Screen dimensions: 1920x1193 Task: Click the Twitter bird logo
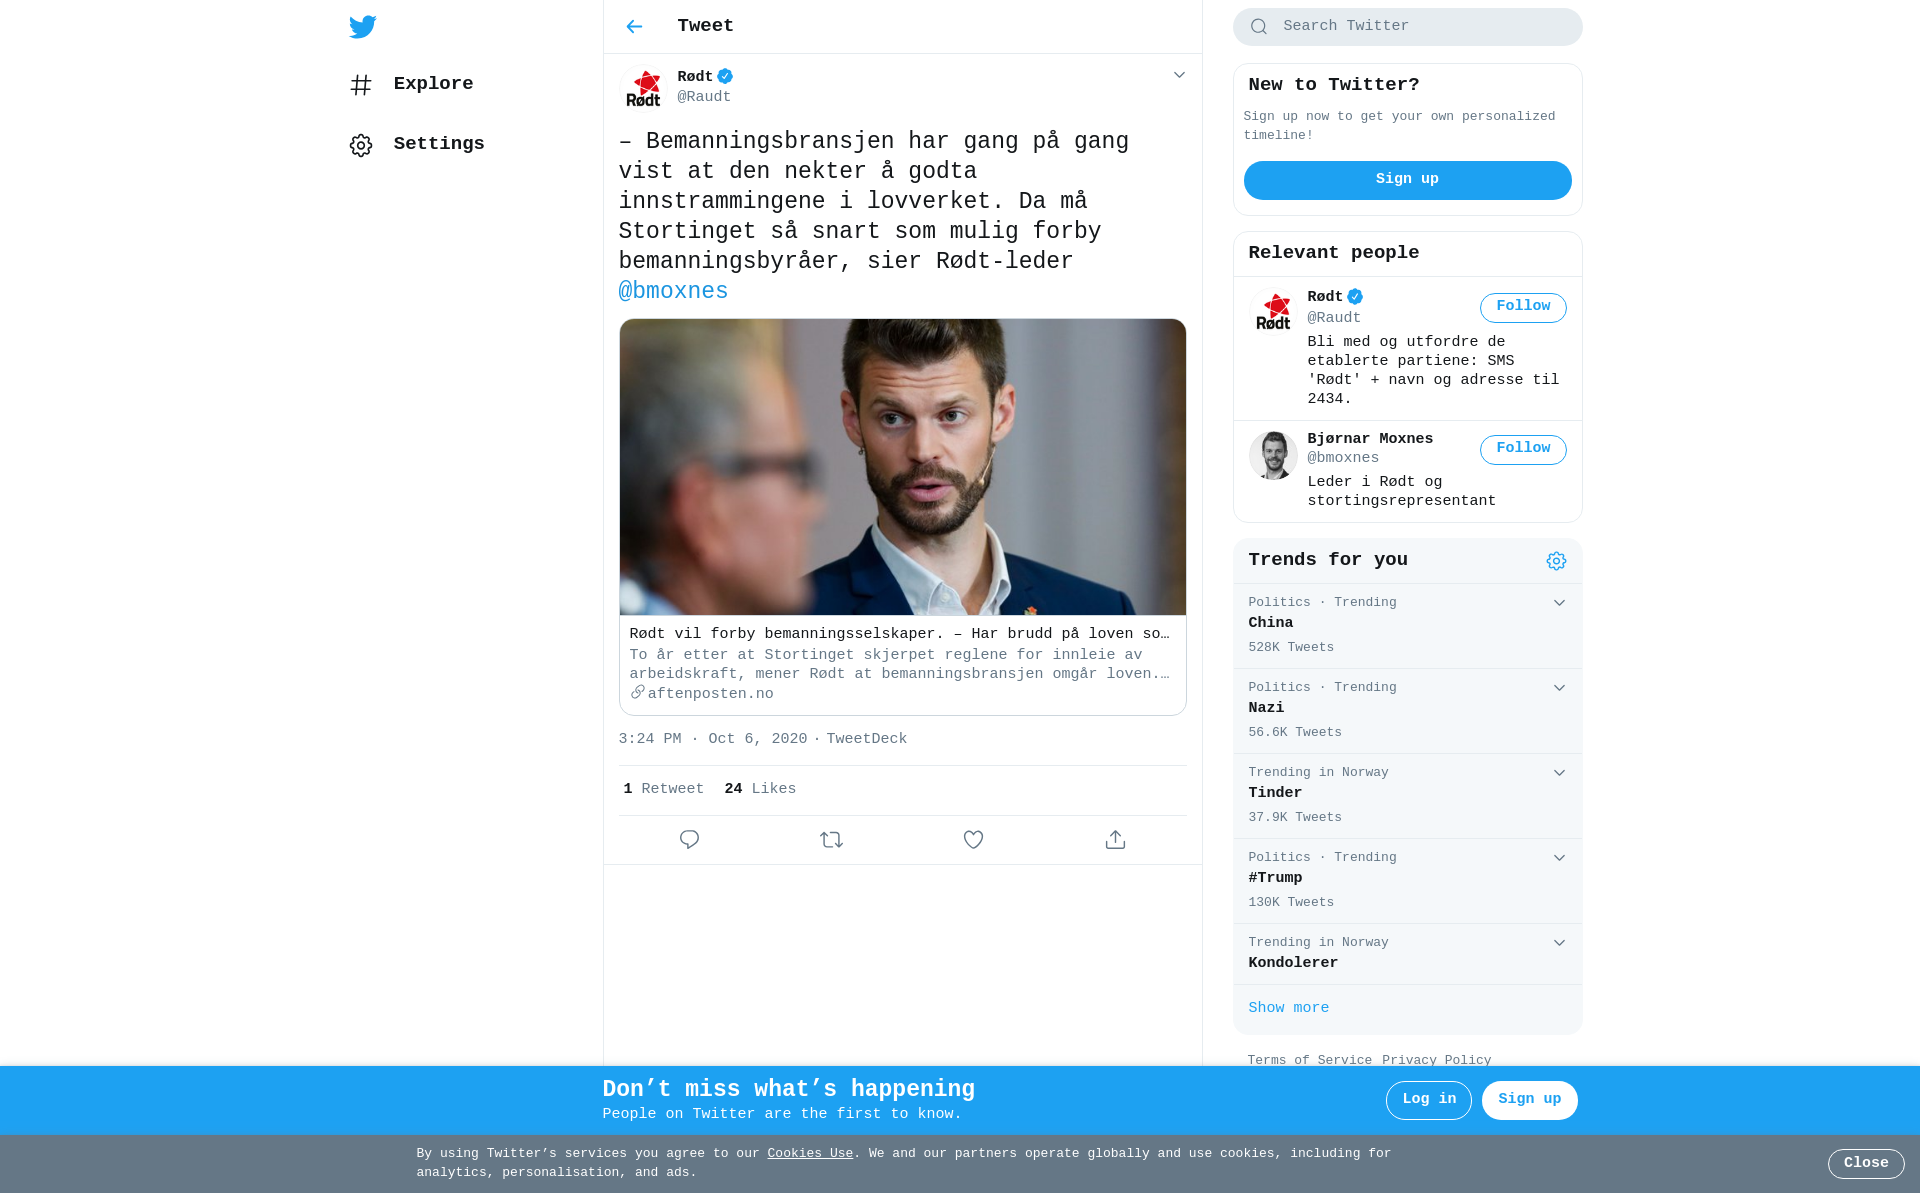point(362,27)
